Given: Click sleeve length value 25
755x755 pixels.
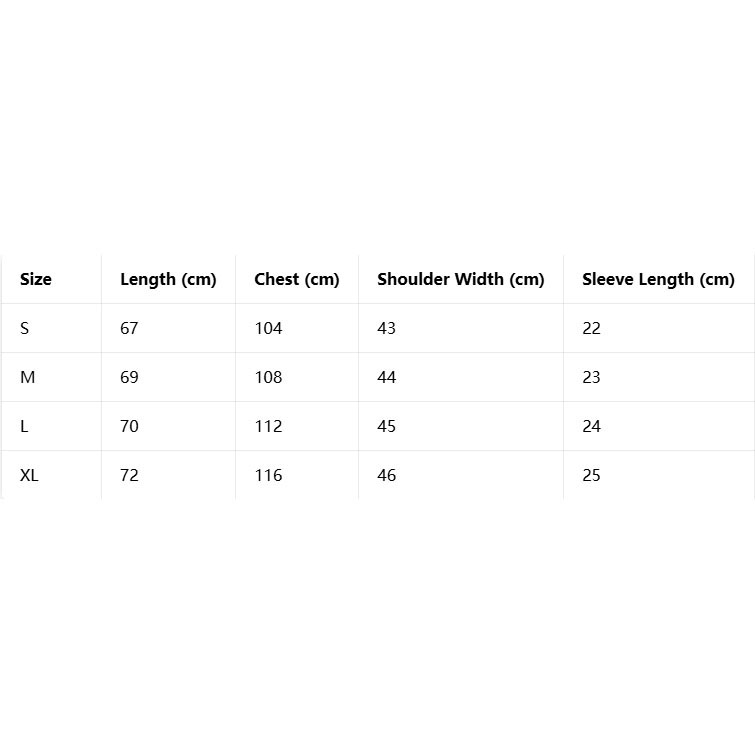Looking at the screenshot, I should click(x=591, y=475).
